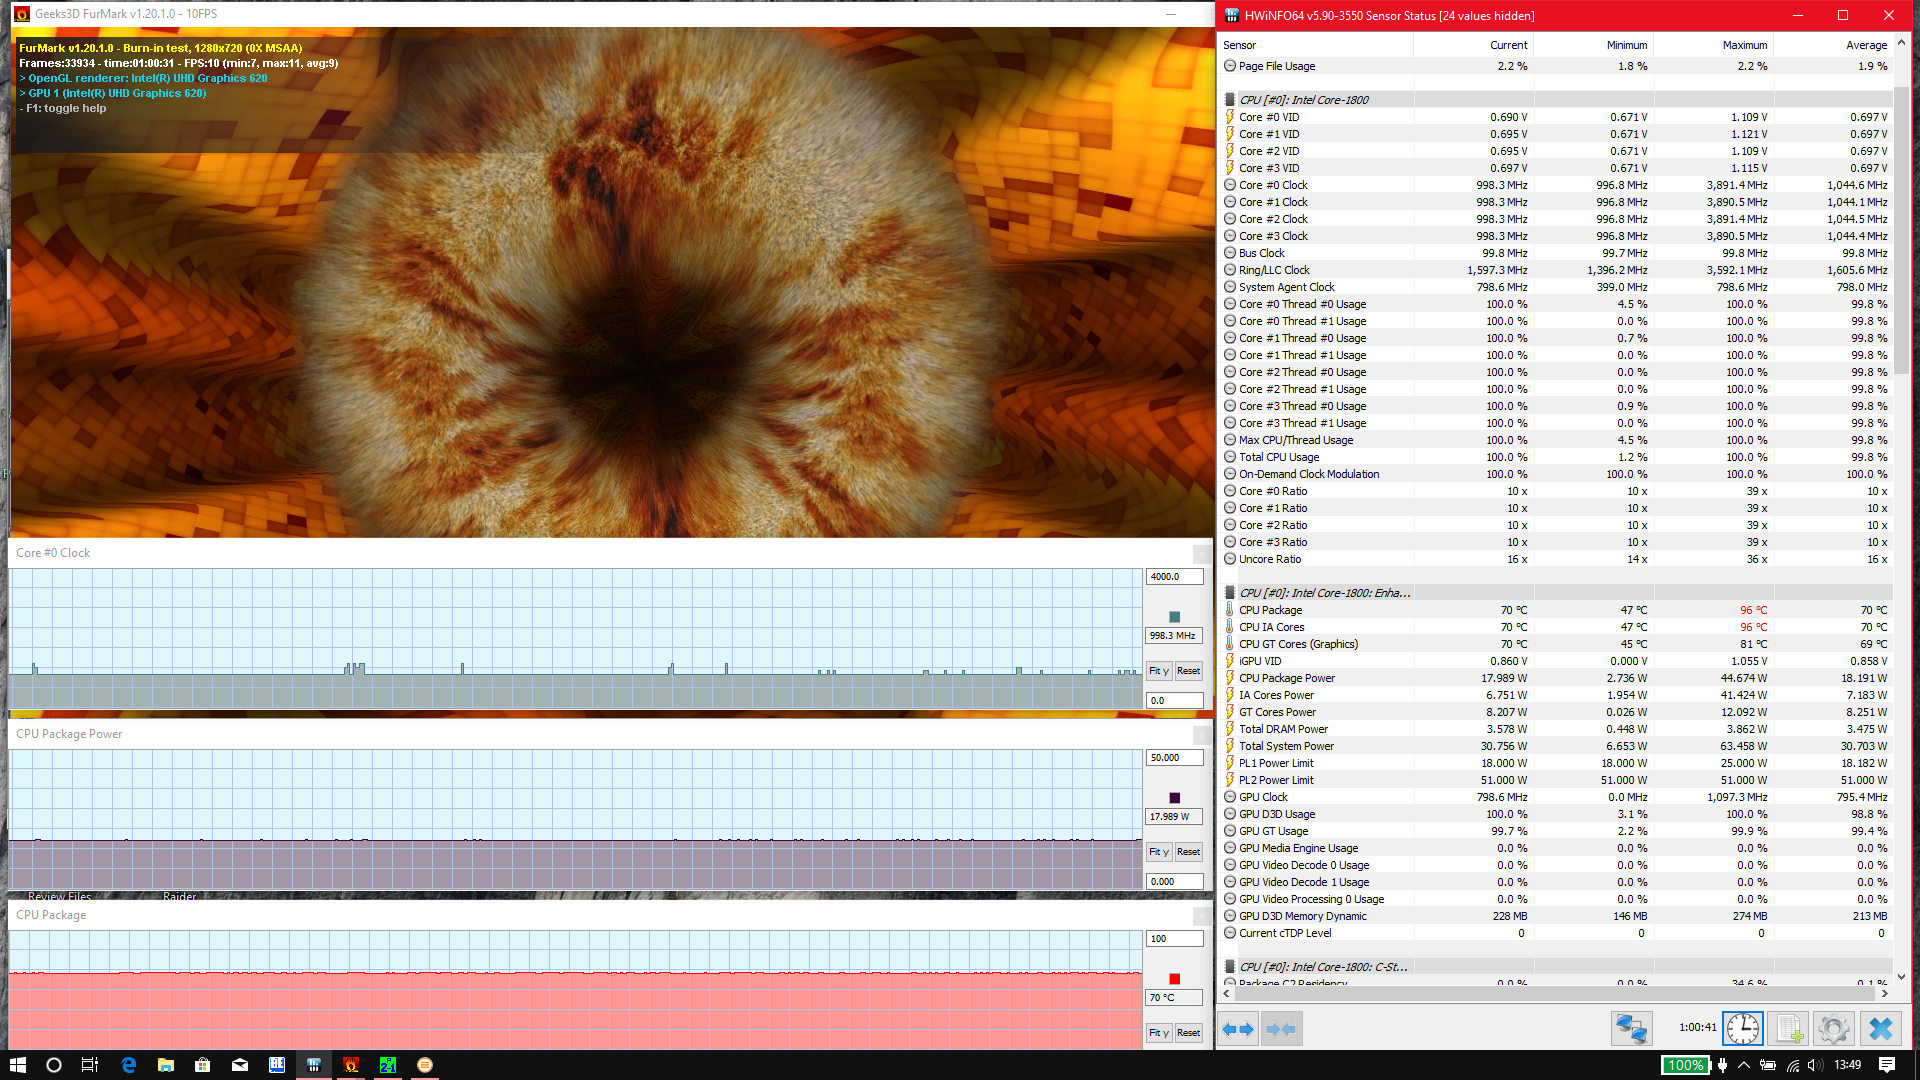Click the clock reset timer icon

click(1742, 1028)
